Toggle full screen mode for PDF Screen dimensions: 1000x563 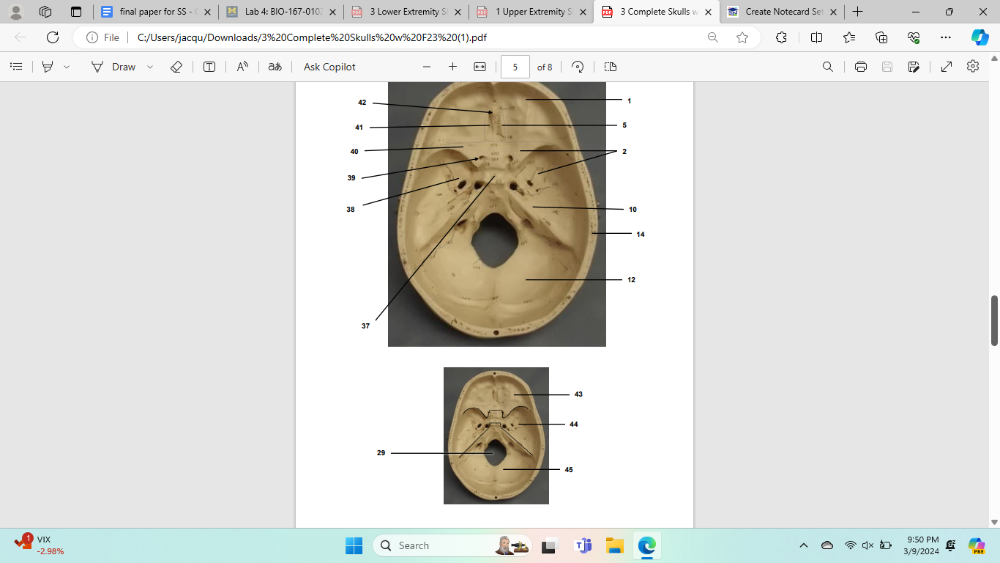947,67
